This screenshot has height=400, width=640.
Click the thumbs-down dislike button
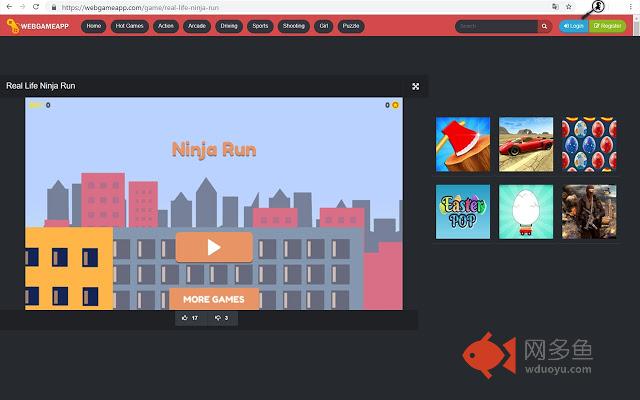tap(222, 318)
